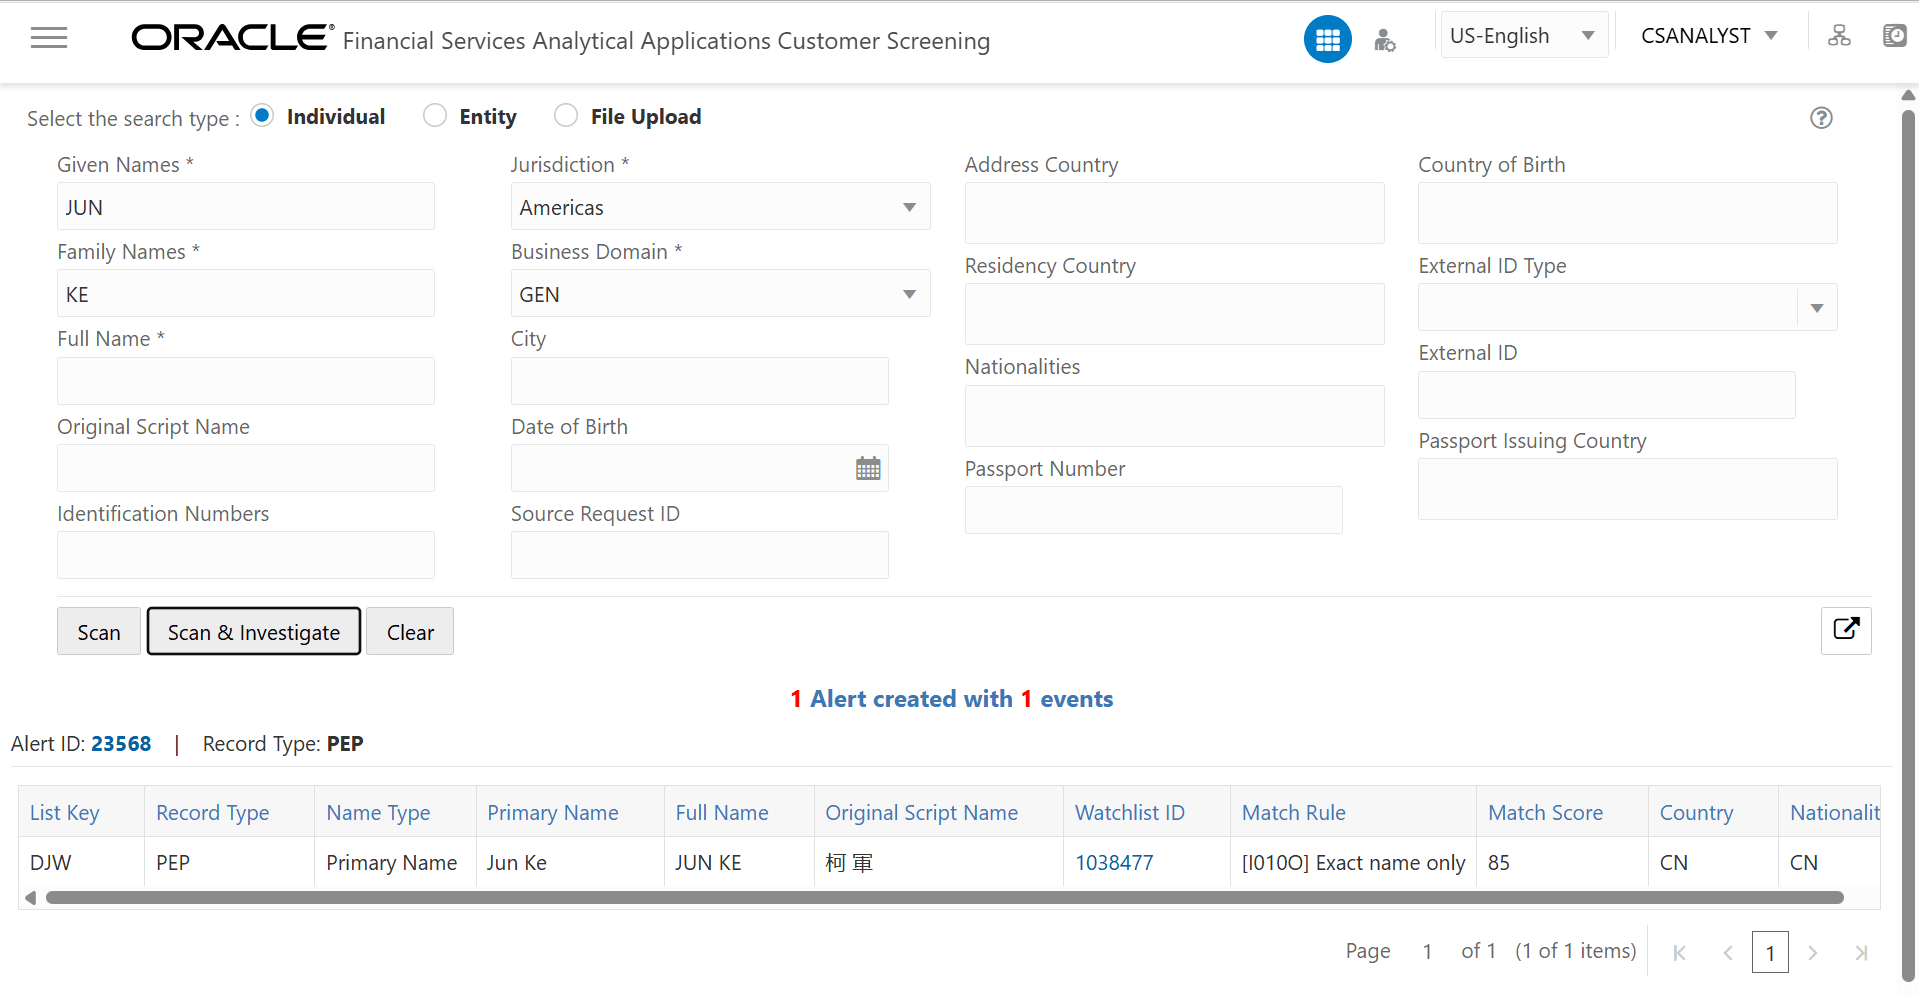
Task: Click the Help question mark icon
Action: pos(1821,118)
